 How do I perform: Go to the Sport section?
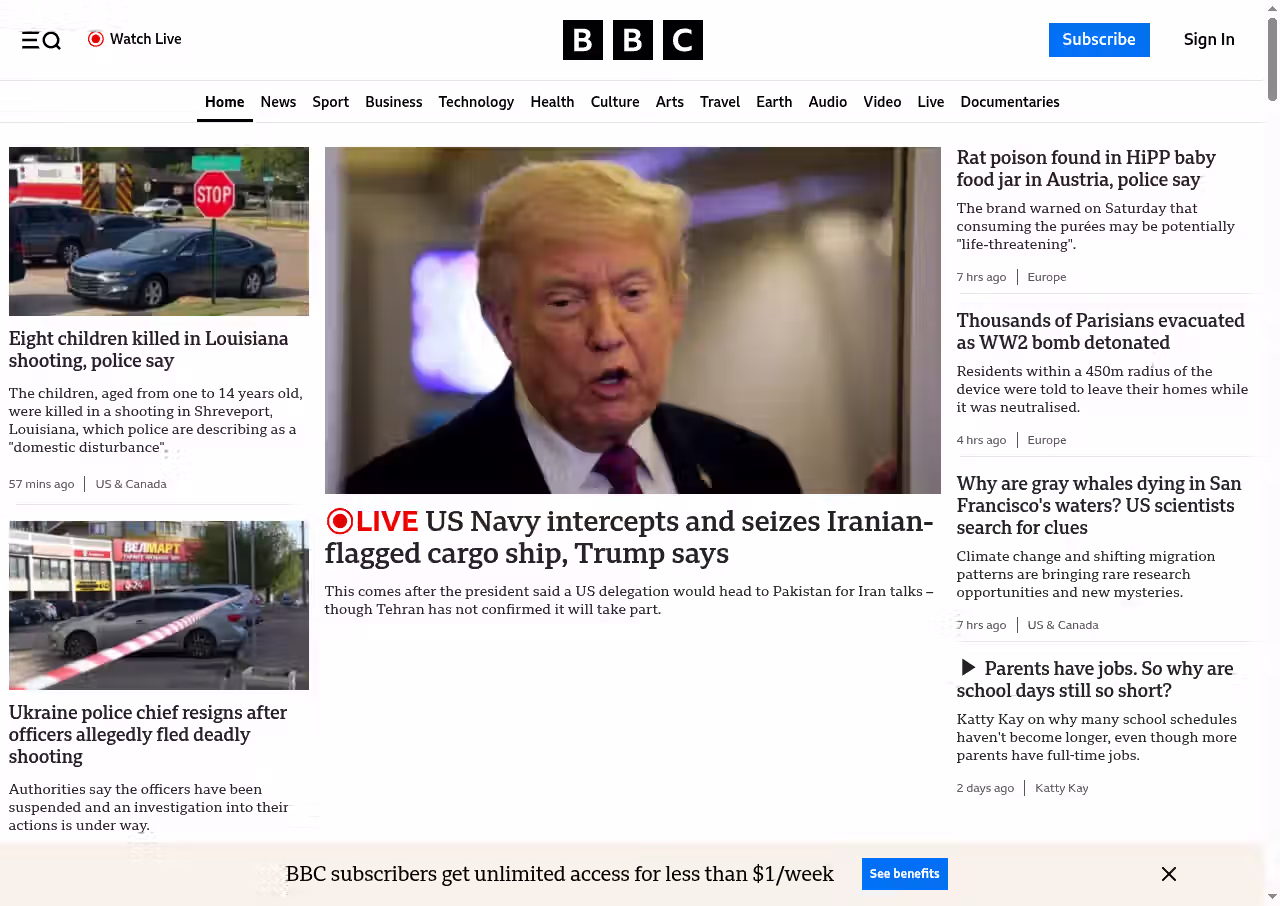coord(330,102)
